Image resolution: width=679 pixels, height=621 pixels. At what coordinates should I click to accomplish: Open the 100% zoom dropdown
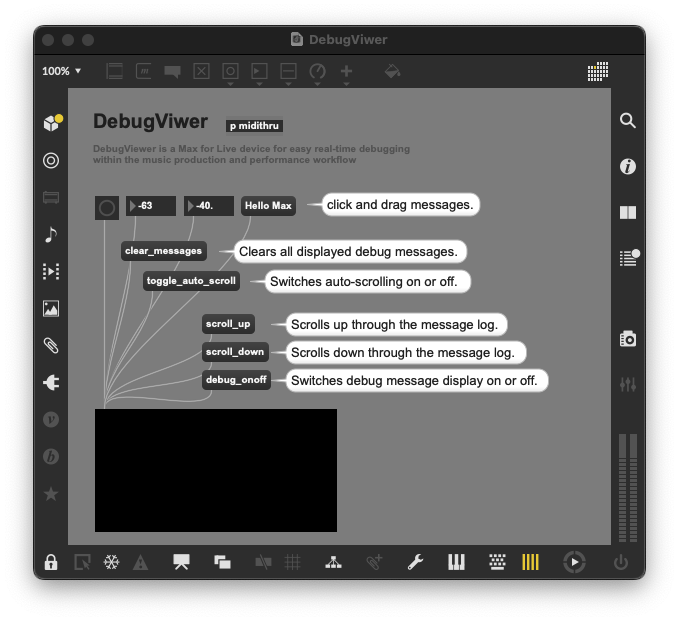tap(61, 71)
